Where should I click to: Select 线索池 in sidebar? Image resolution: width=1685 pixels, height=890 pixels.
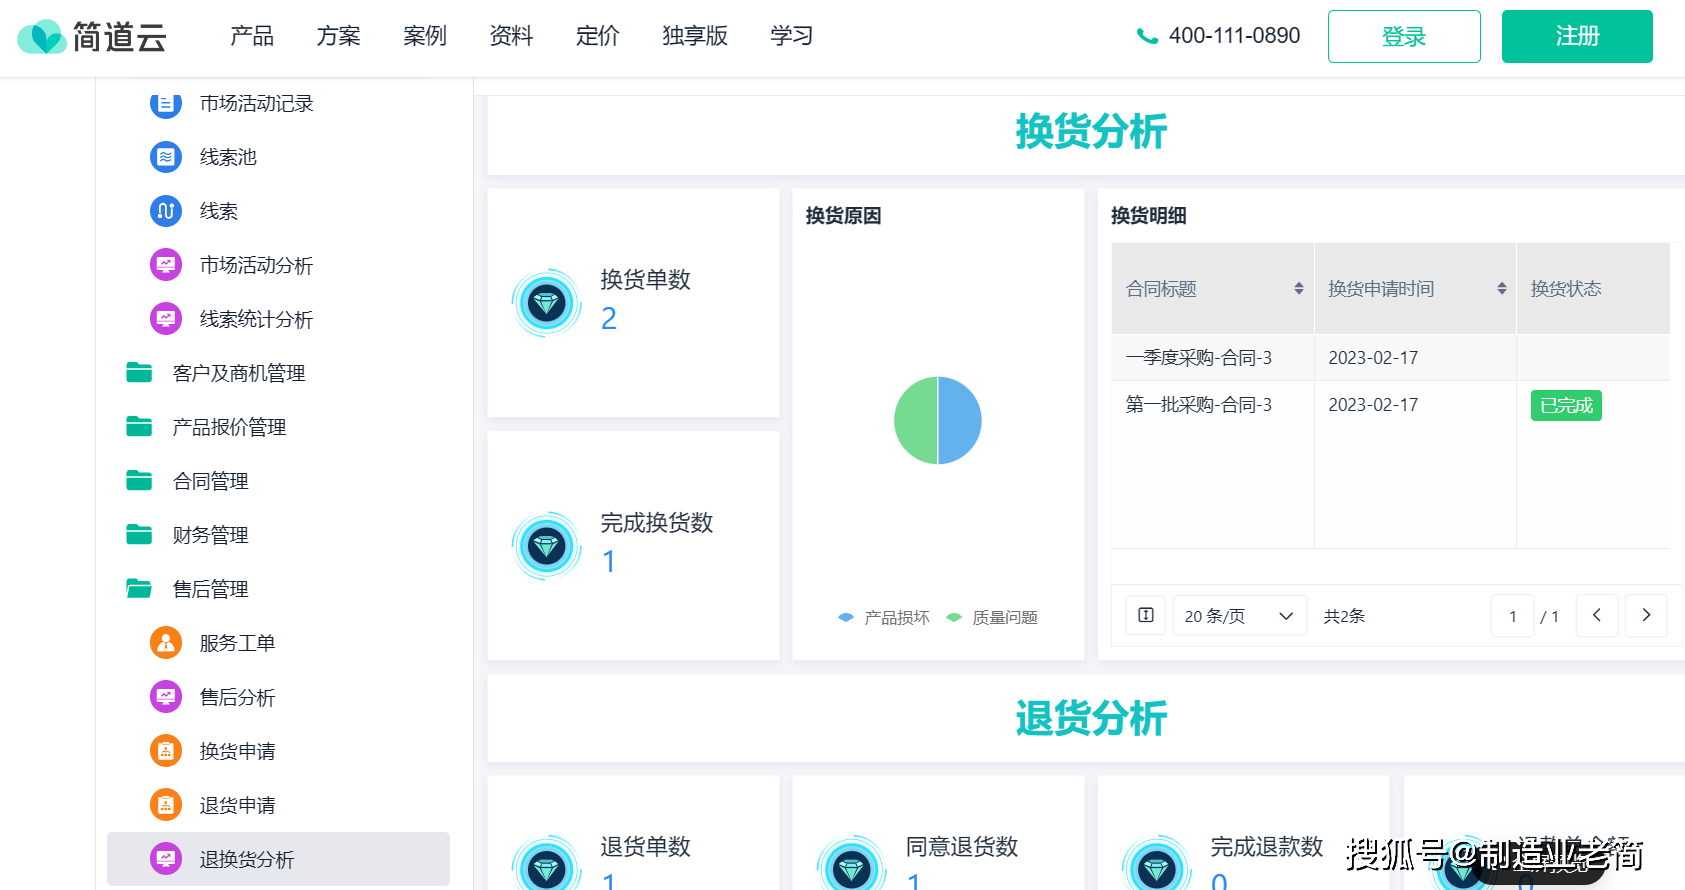point(228,157)
